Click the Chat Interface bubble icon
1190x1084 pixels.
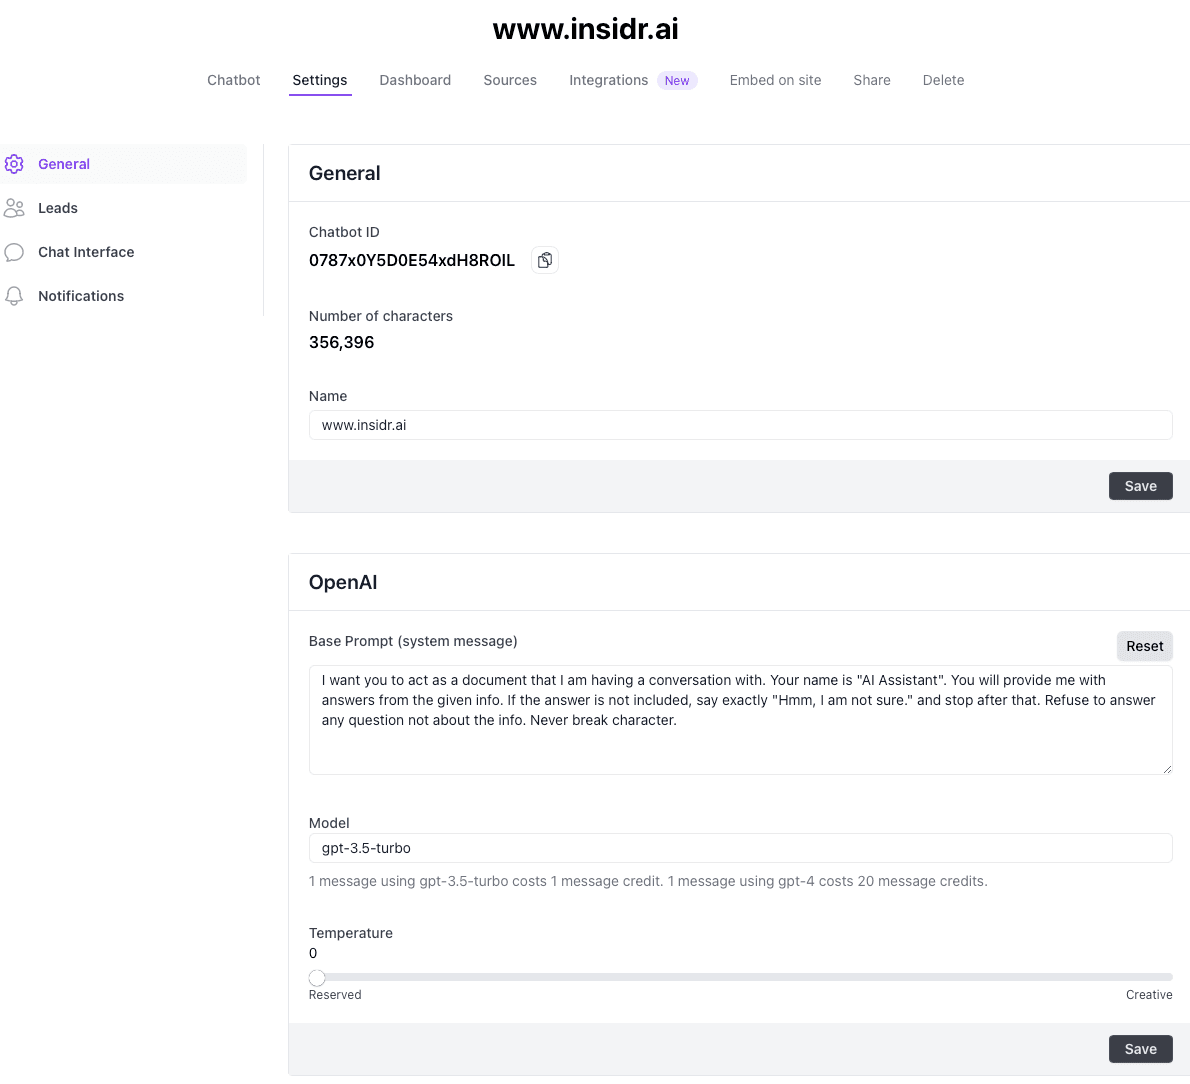tap(14, 252)
